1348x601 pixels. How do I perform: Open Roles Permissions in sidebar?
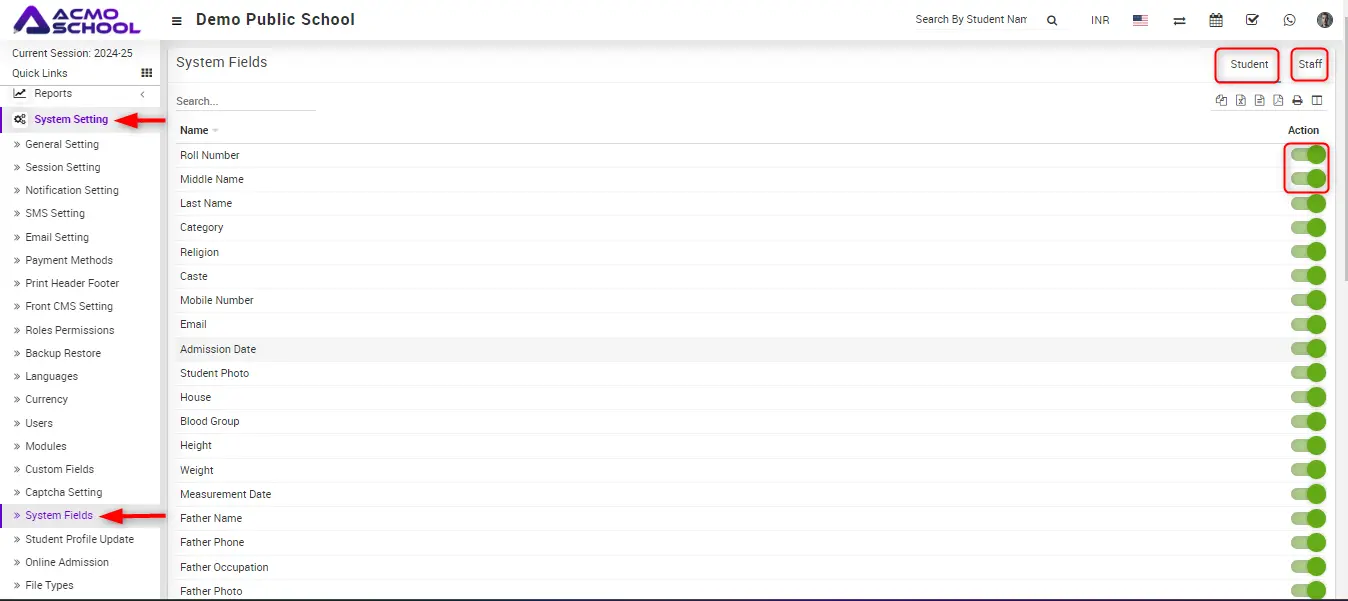(x=70, y=330)
